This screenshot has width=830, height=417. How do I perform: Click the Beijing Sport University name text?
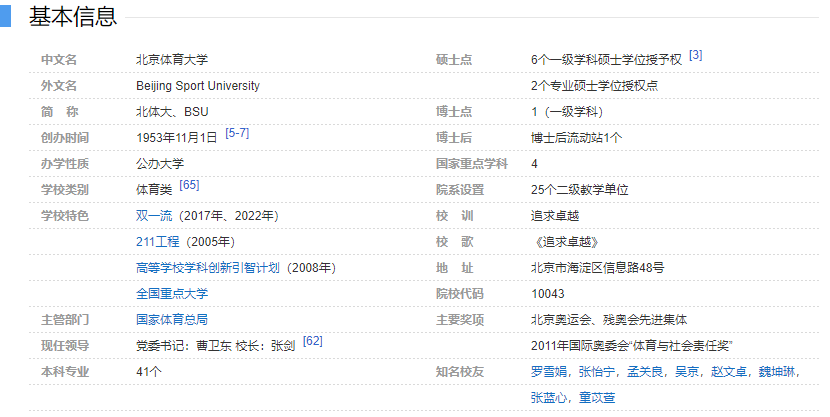pyautogui.click(x=197, y=86)
